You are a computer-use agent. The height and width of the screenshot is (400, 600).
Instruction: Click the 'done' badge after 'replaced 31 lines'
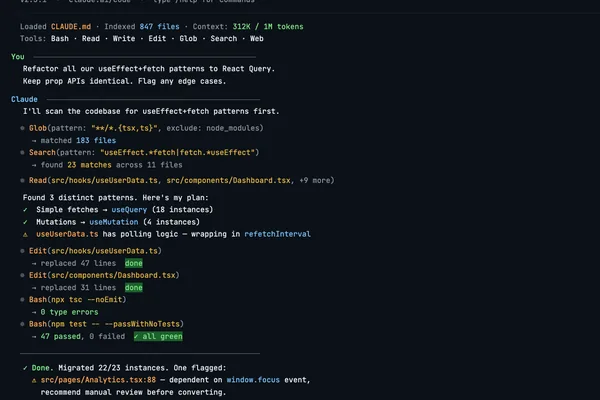click(x=134, y=287)
